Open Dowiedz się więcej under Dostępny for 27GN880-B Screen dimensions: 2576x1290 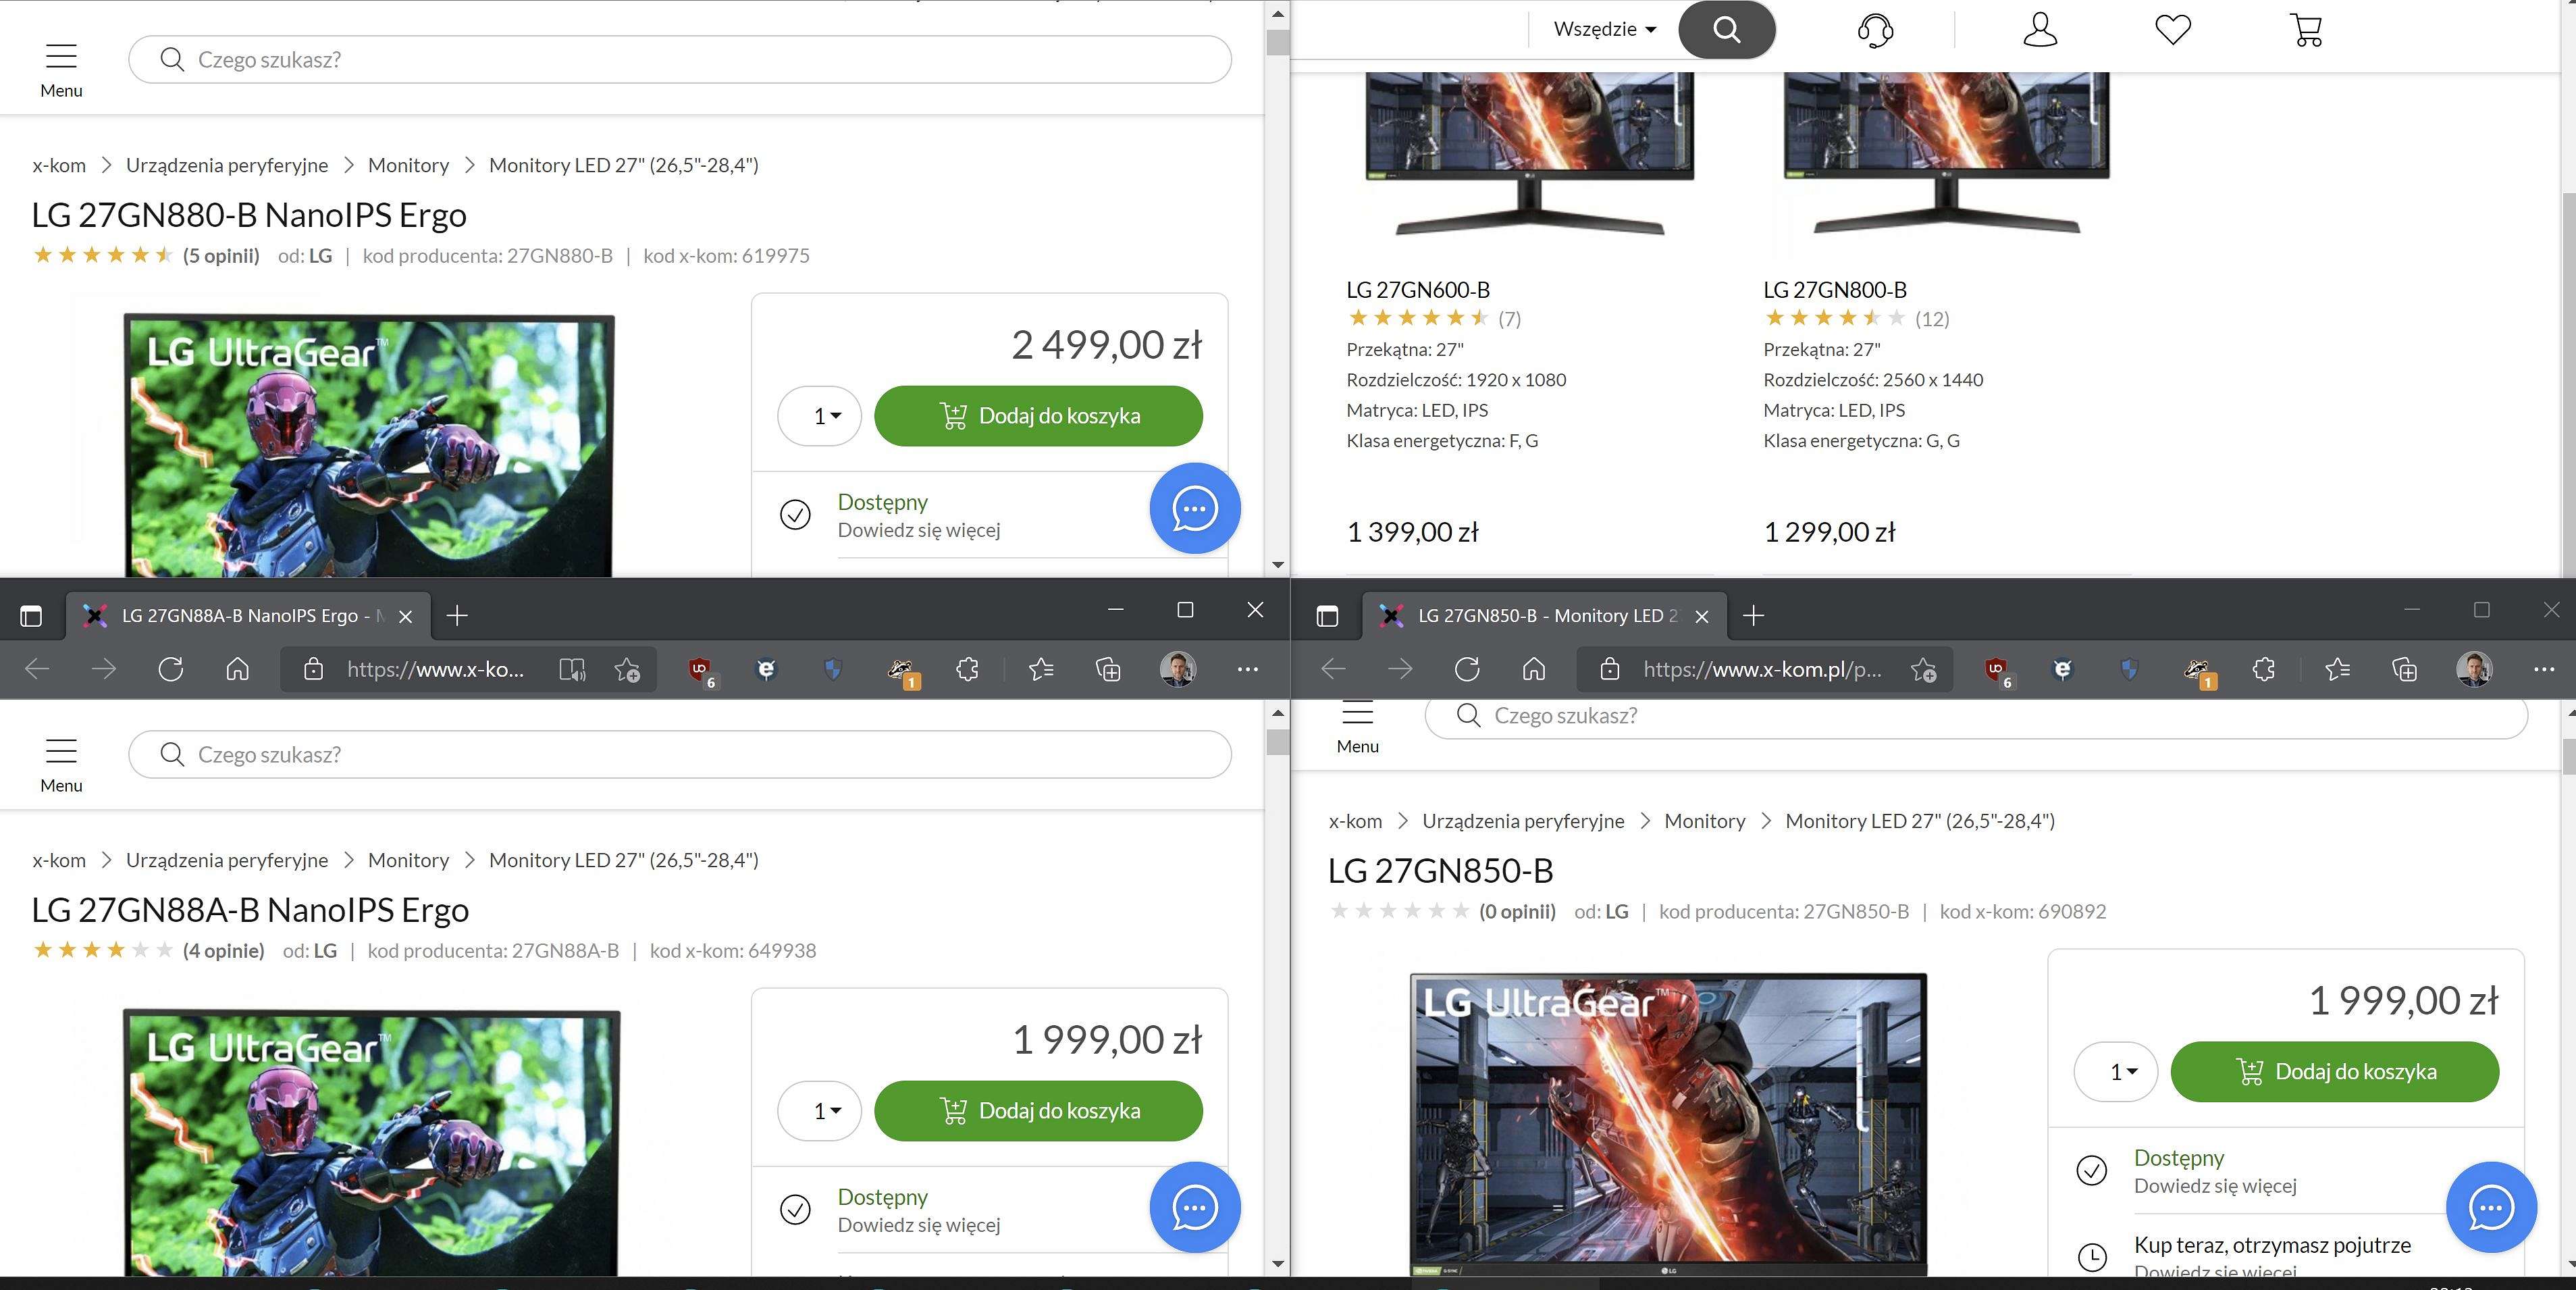pos(919,530)
